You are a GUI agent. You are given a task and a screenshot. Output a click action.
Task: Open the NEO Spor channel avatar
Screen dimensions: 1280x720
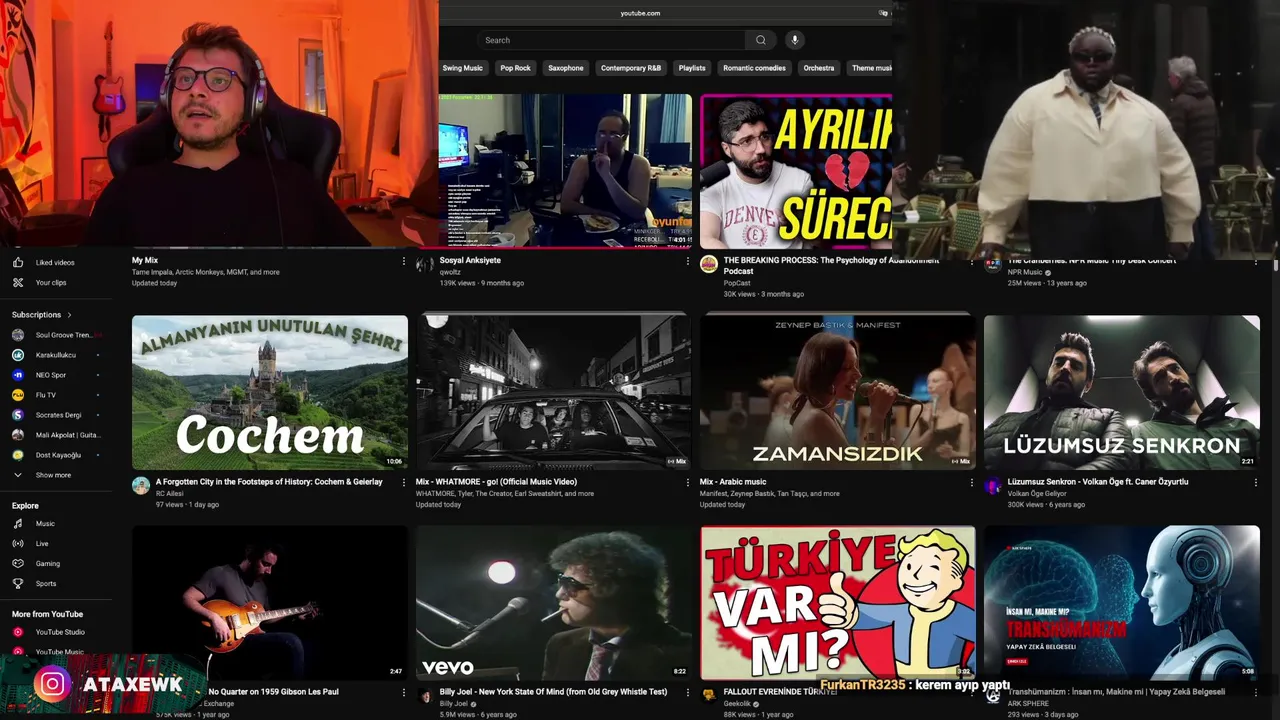click(x=18, y=375)
